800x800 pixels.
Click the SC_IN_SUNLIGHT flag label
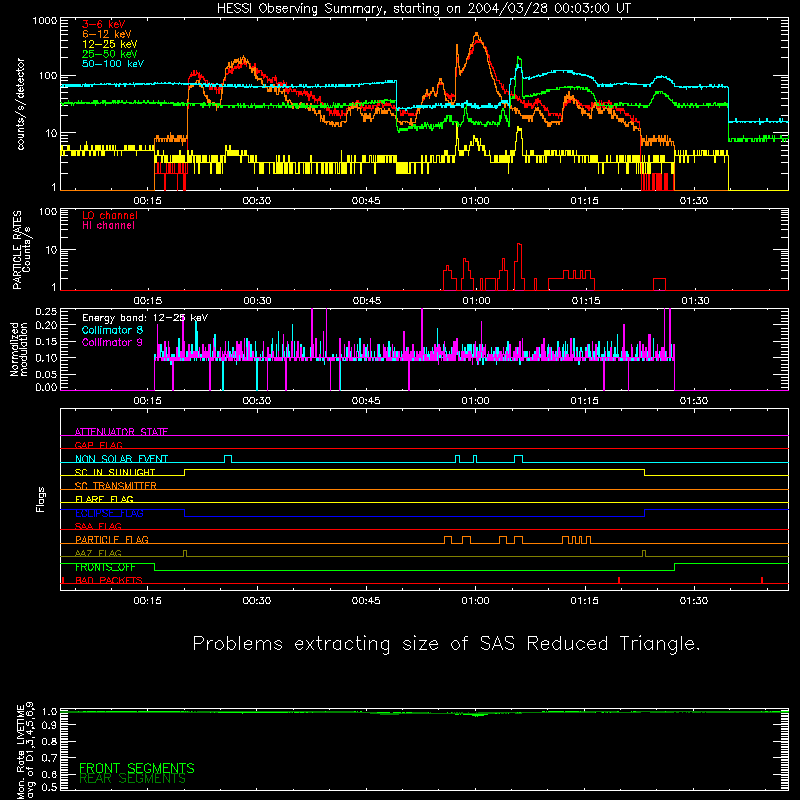115,472
